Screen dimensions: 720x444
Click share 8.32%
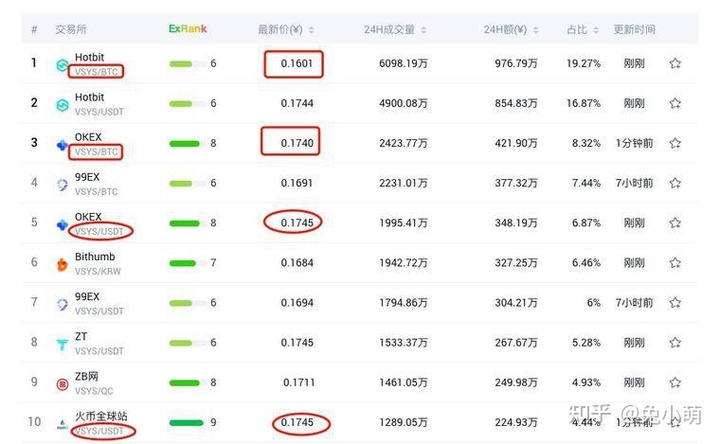(586, 143)
